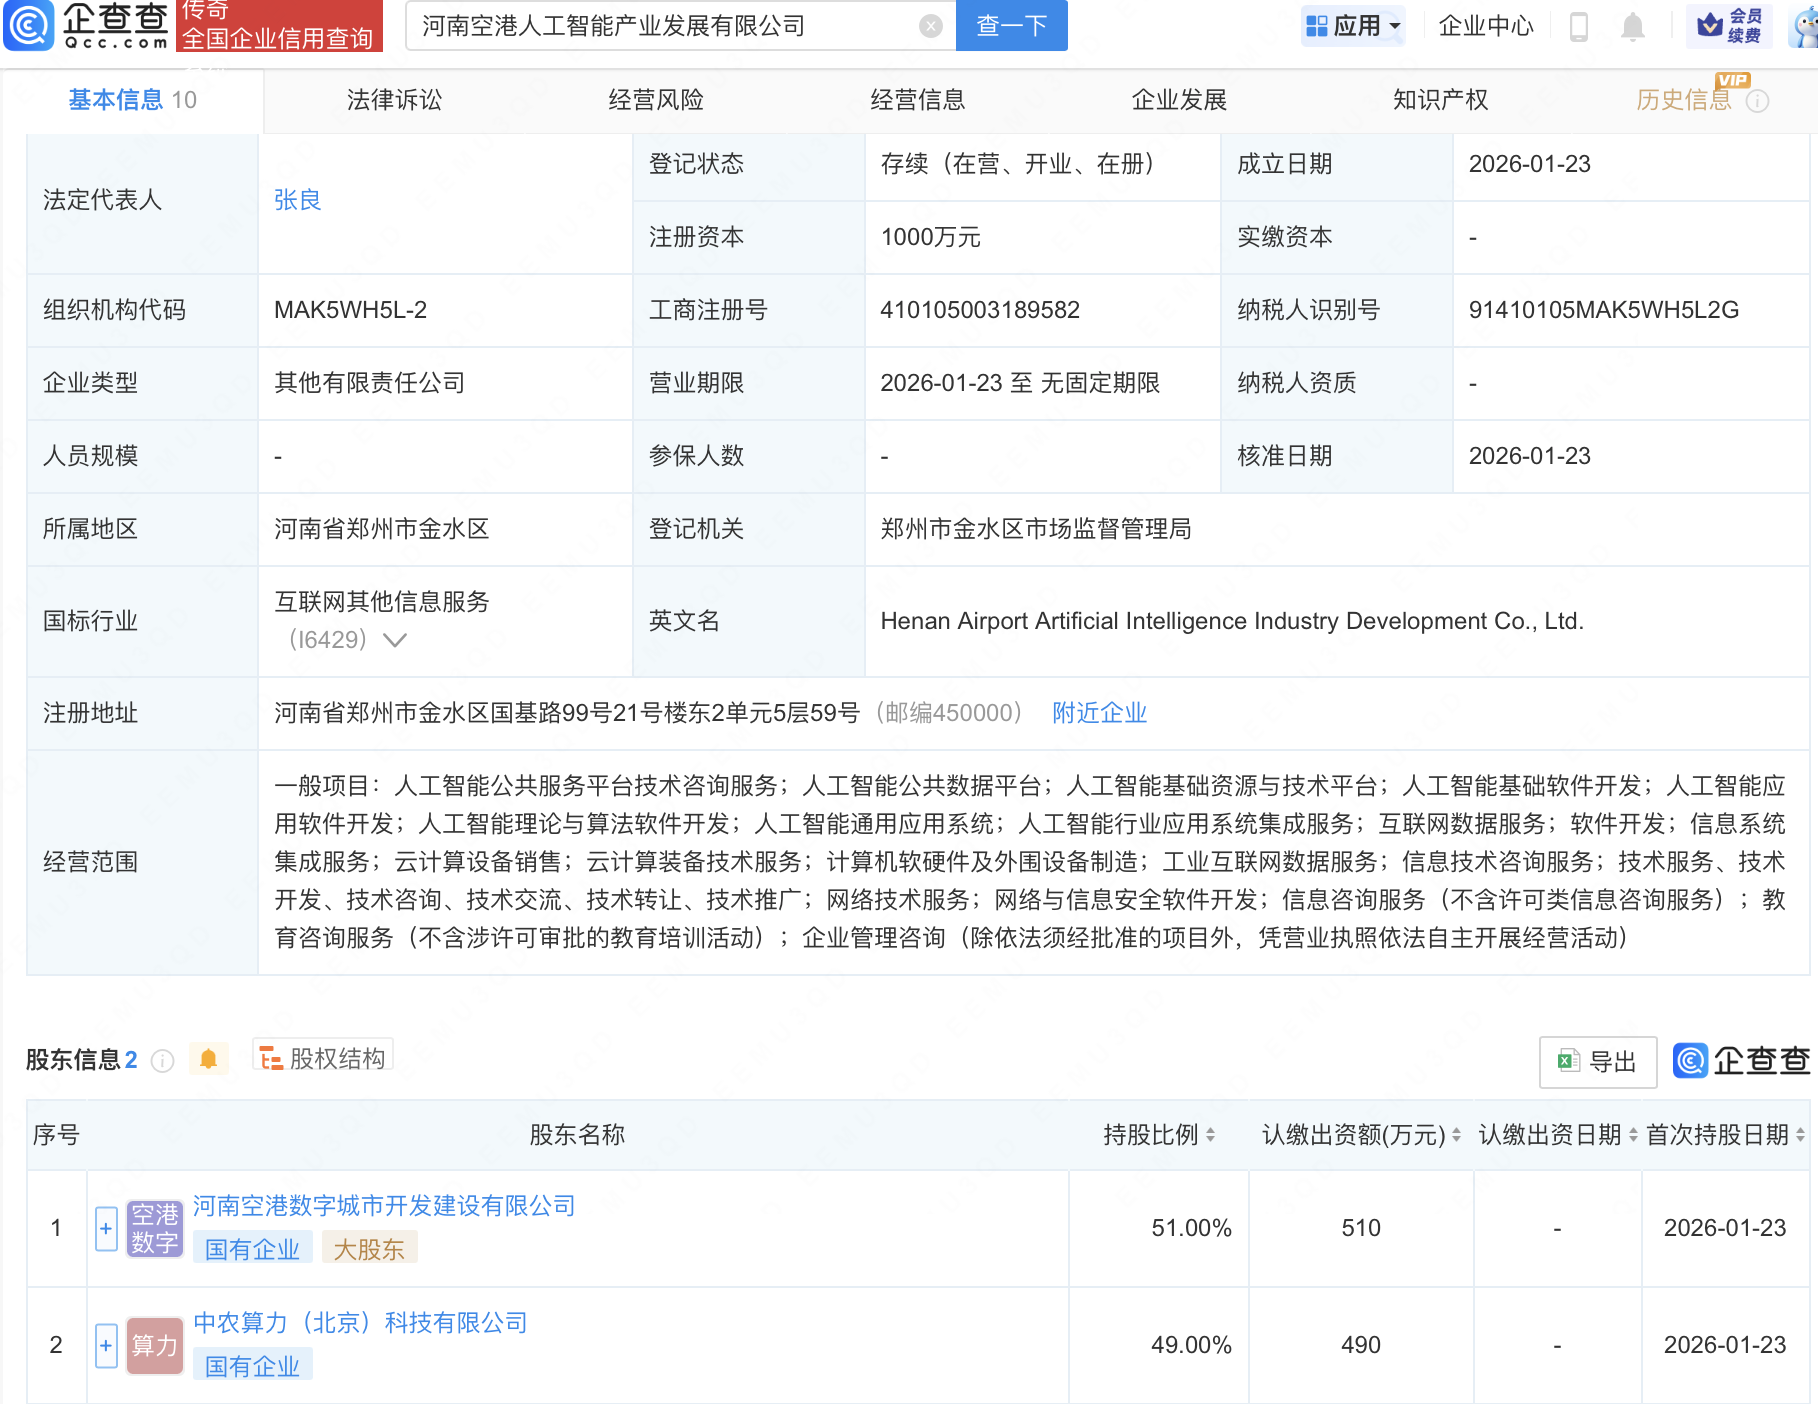1818x1404 pixels.
Task: Click the 算力 shareholder logo
Action: pyautogui.click(x=155, y=1346)
